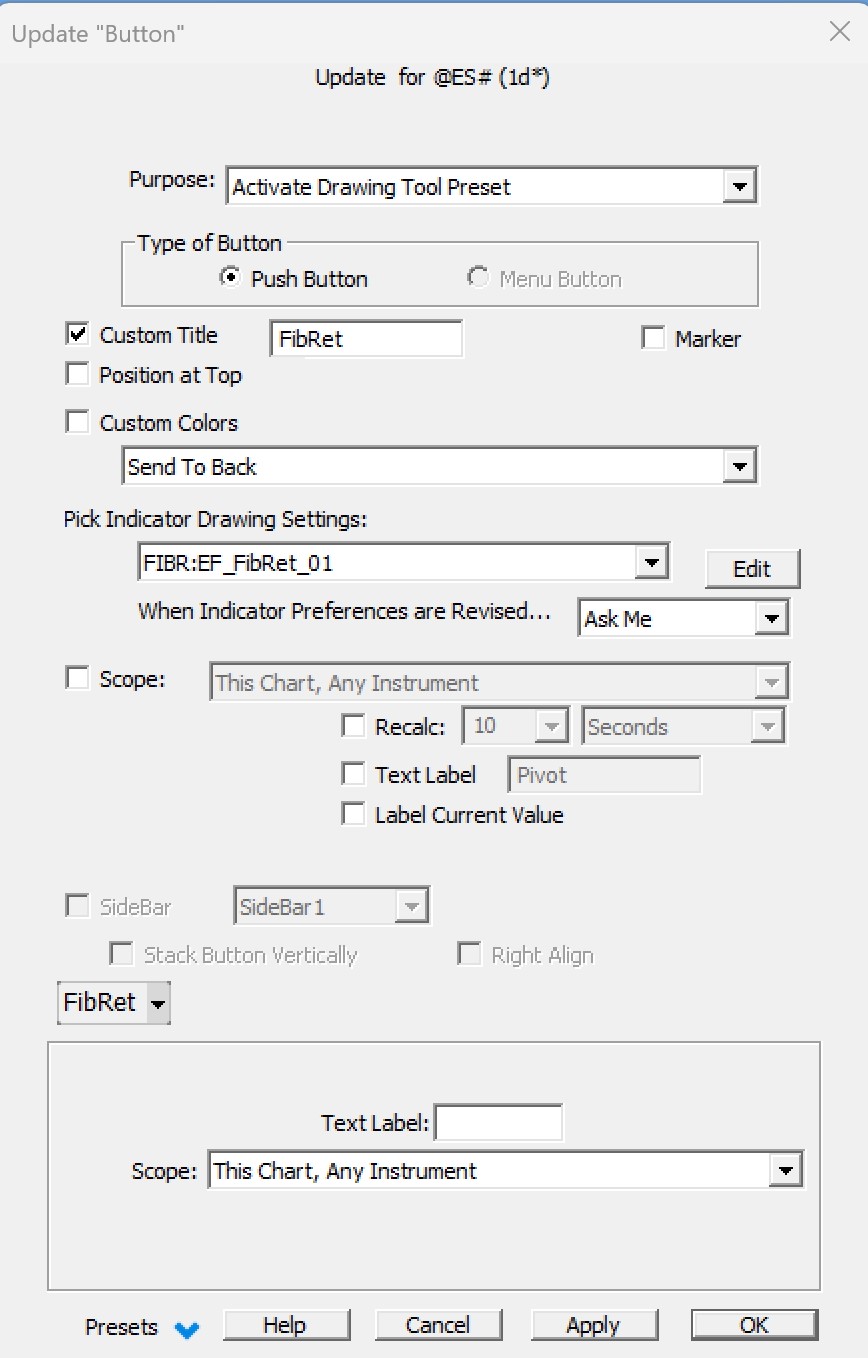868x1358 pixels.
Task: Click the Edit button
Action: [x=752, y=569]
